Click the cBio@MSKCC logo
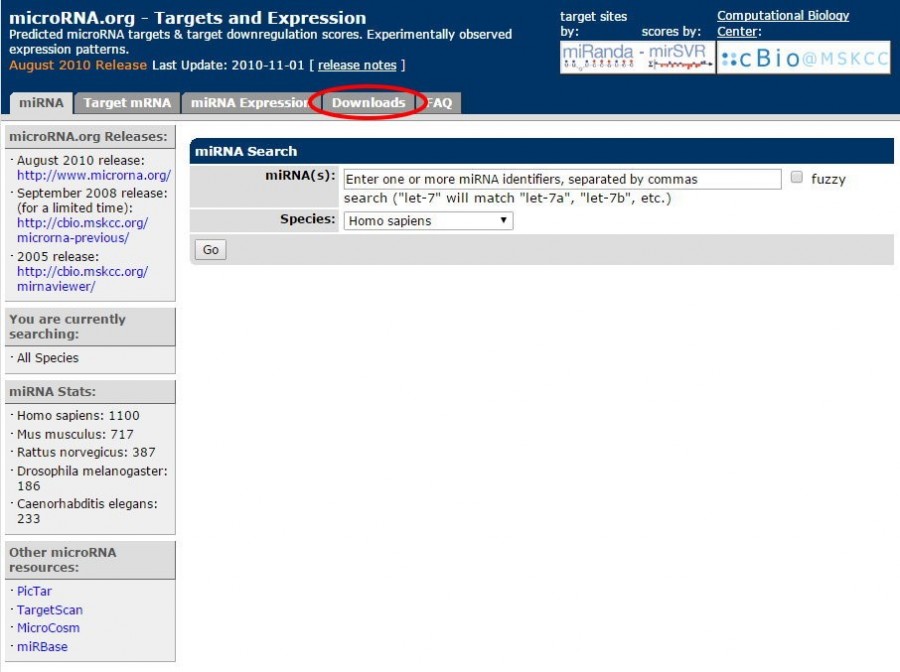This screenshot has height=672, width=900. pyautogui.click(x=803, y=58)
